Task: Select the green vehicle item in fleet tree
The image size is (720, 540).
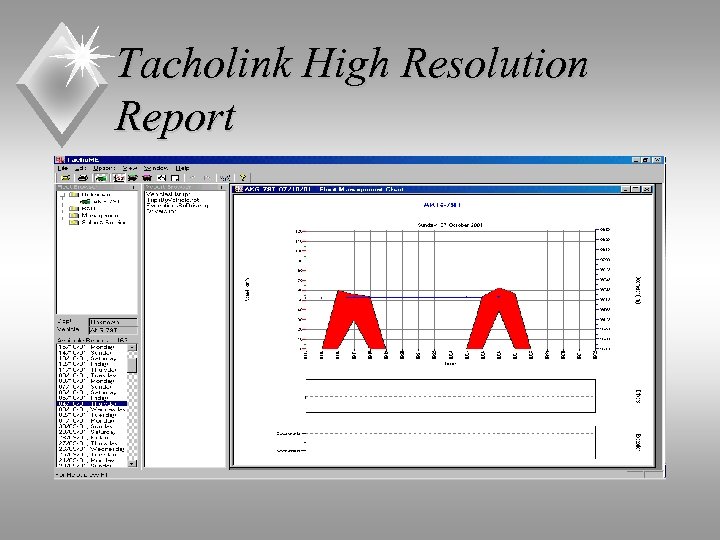Action: tap(100, 202)
